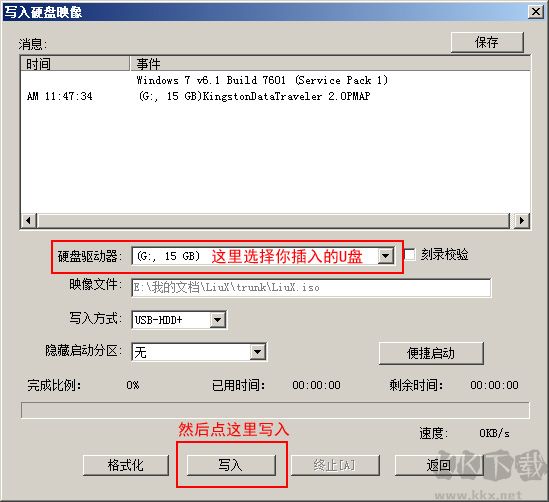This screenshot has height=502, width=549.
Task: Click the 写入 (Write) button
Action: pos(231,465)
